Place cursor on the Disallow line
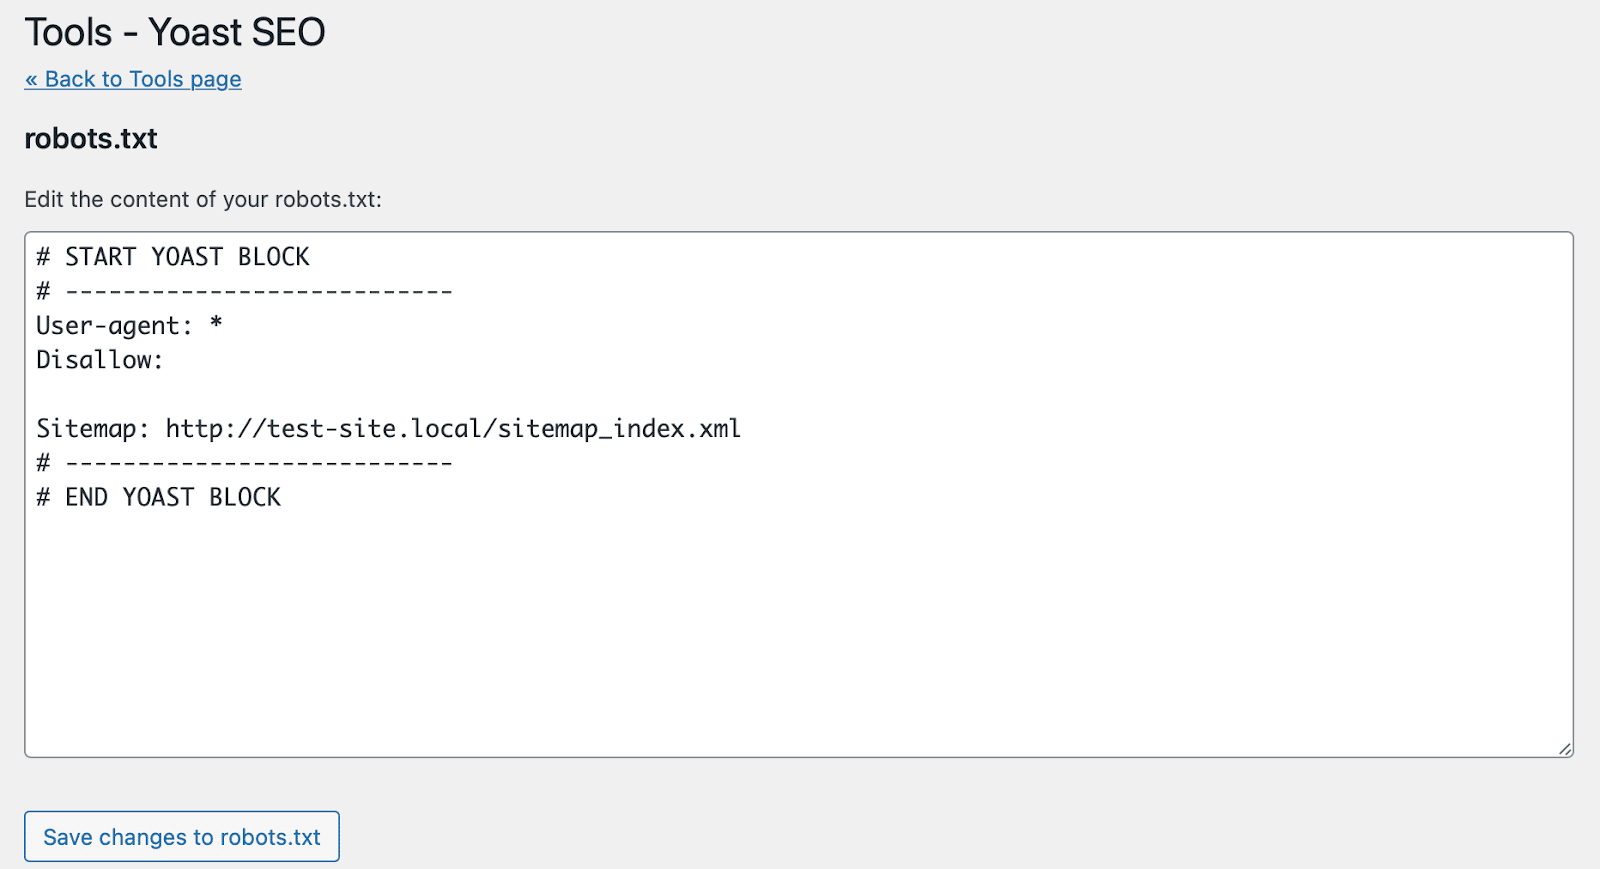The height and width of the screenshot is (869, 1600). click(98, 360)
